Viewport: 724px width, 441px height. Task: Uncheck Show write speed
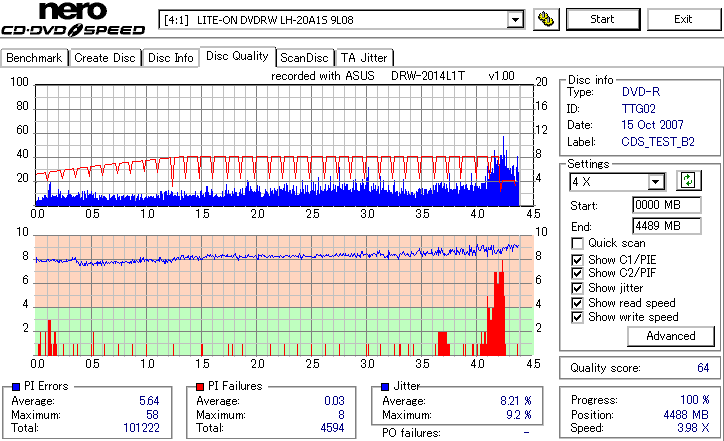pos(577,317)
